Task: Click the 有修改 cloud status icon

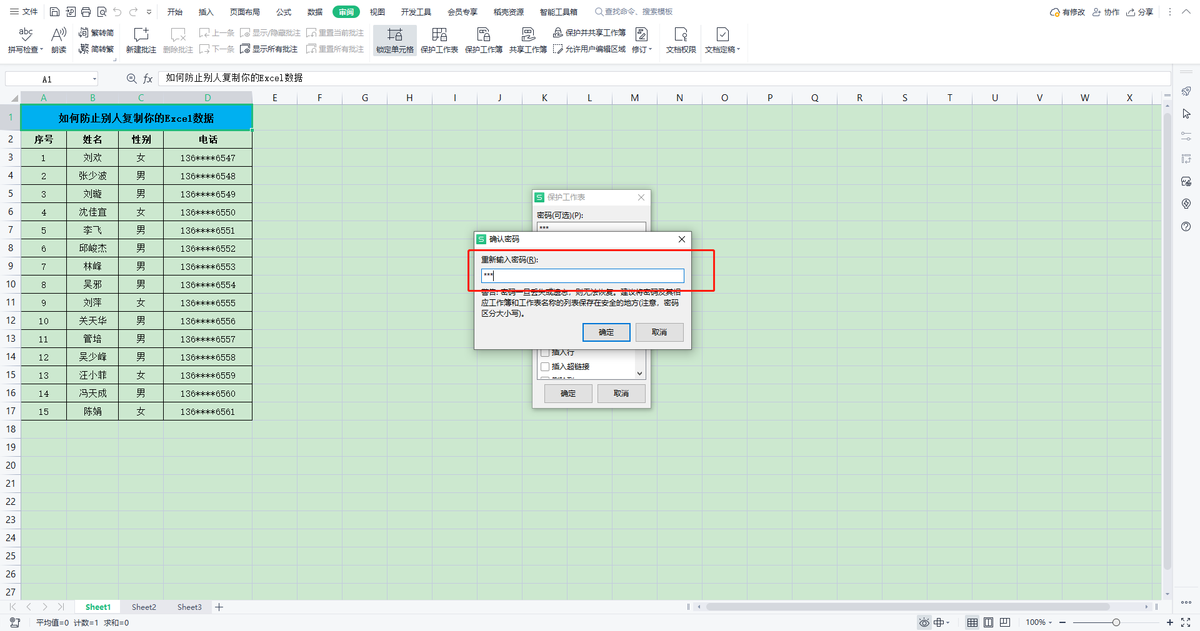Action: coord(1067,12)
